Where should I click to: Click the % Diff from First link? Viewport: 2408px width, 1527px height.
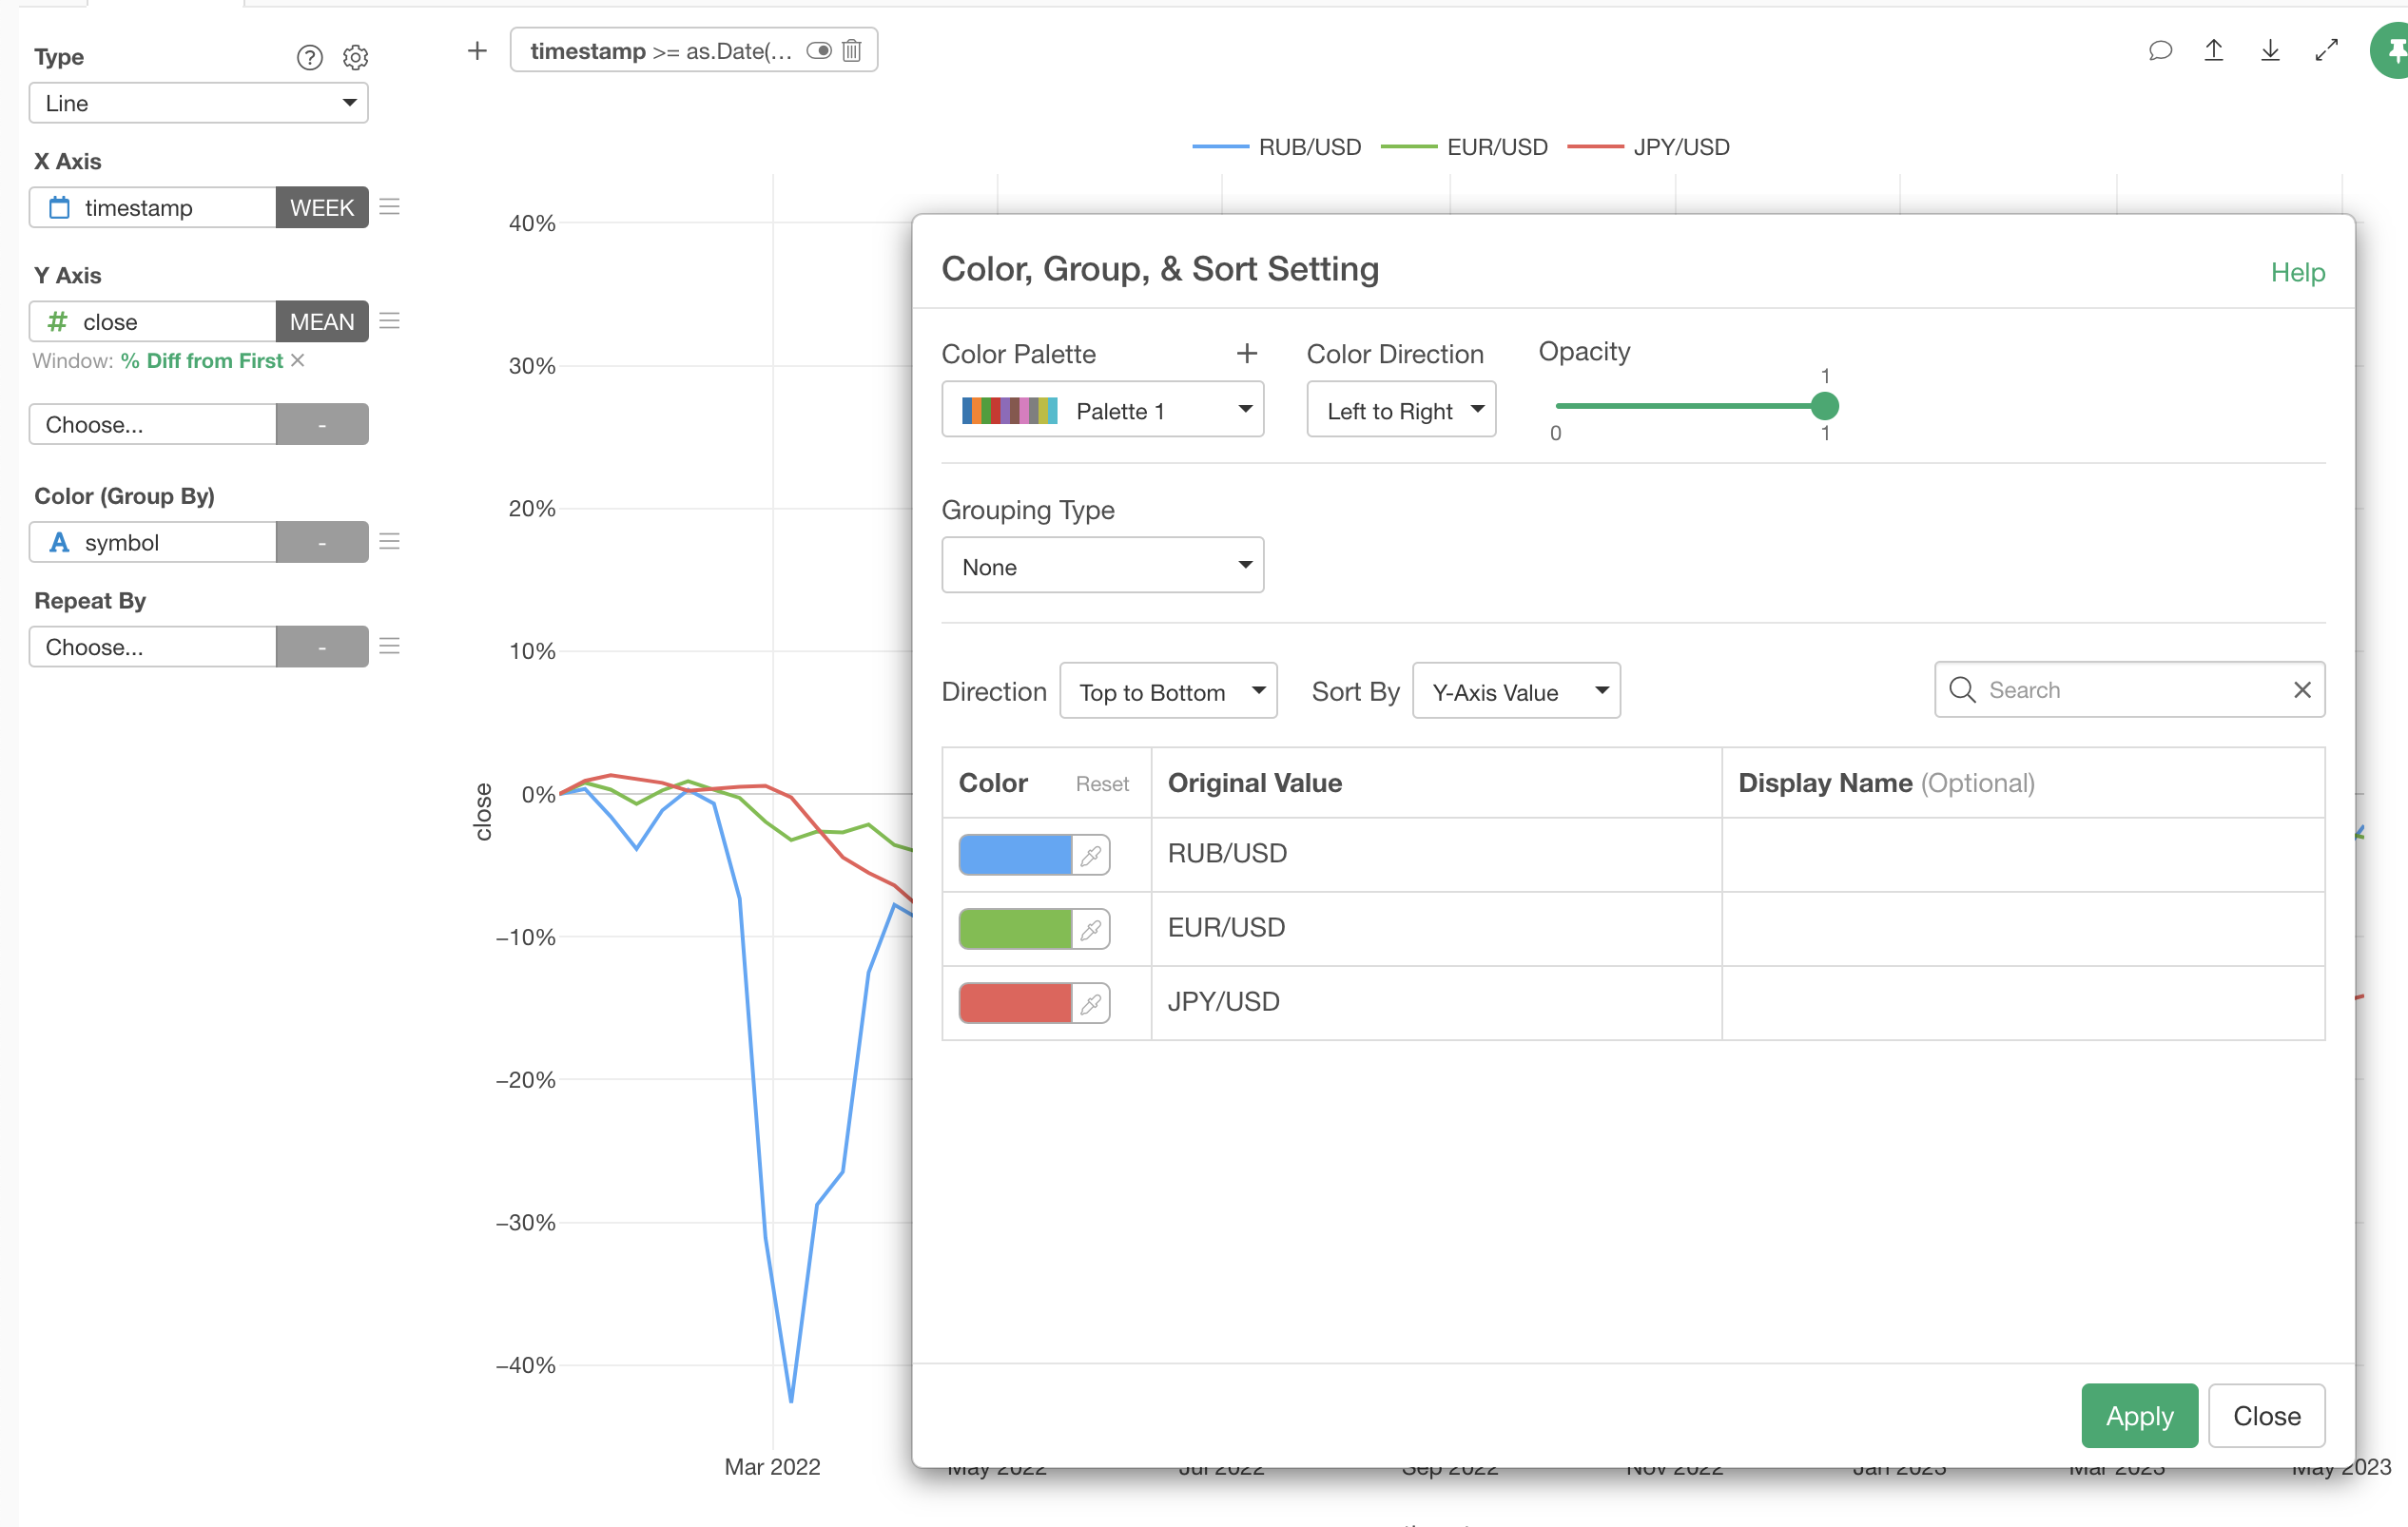pos(202,360)
